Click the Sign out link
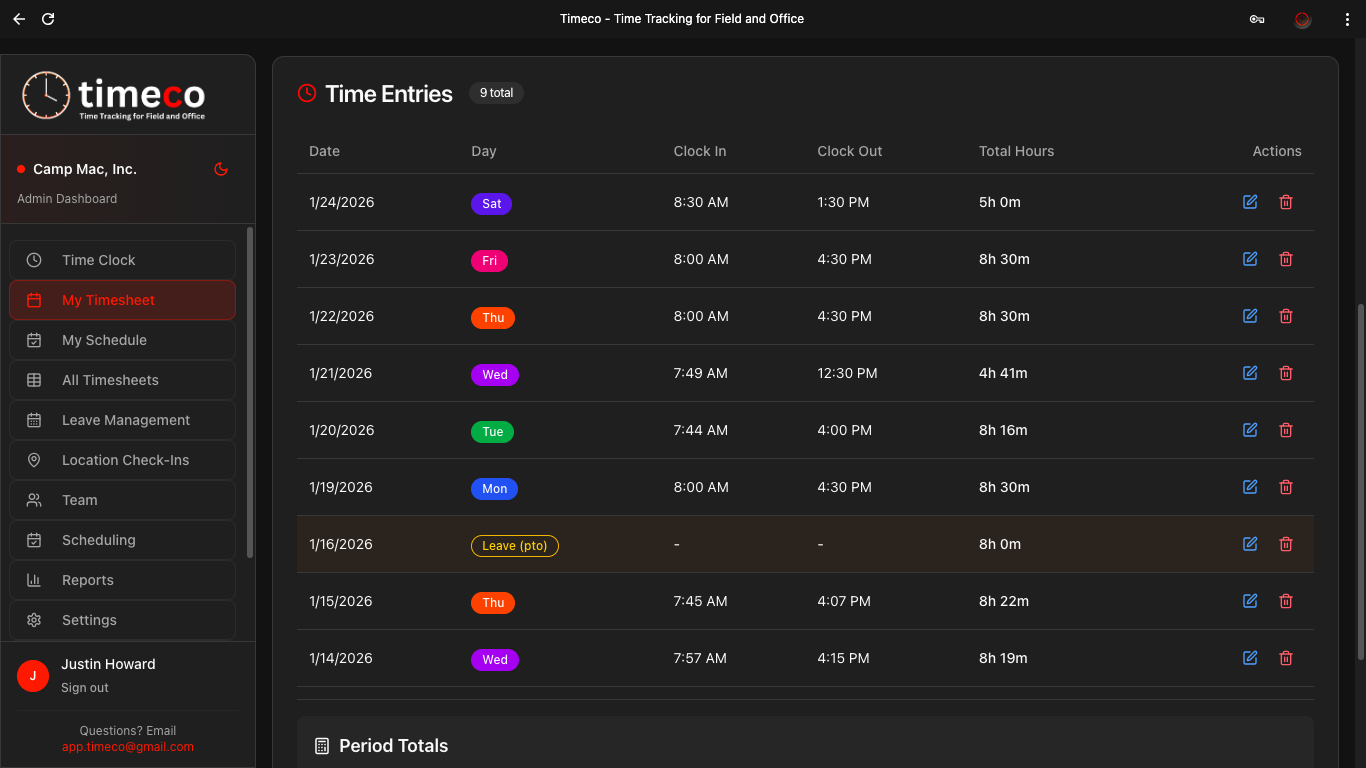This screenshot has height=768, width=1366. 85,688
